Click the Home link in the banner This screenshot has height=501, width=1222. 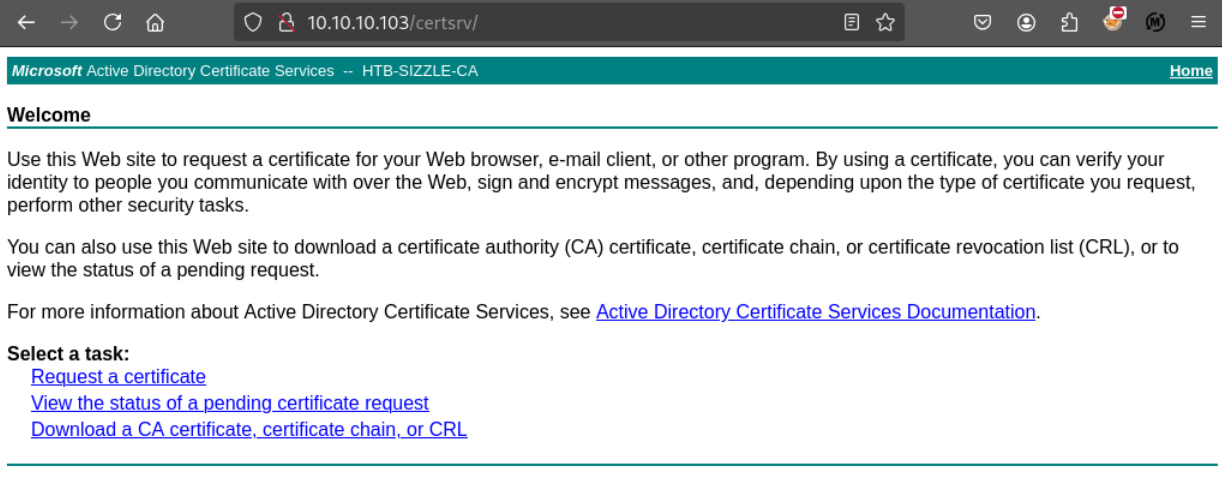click(1190, 71)
